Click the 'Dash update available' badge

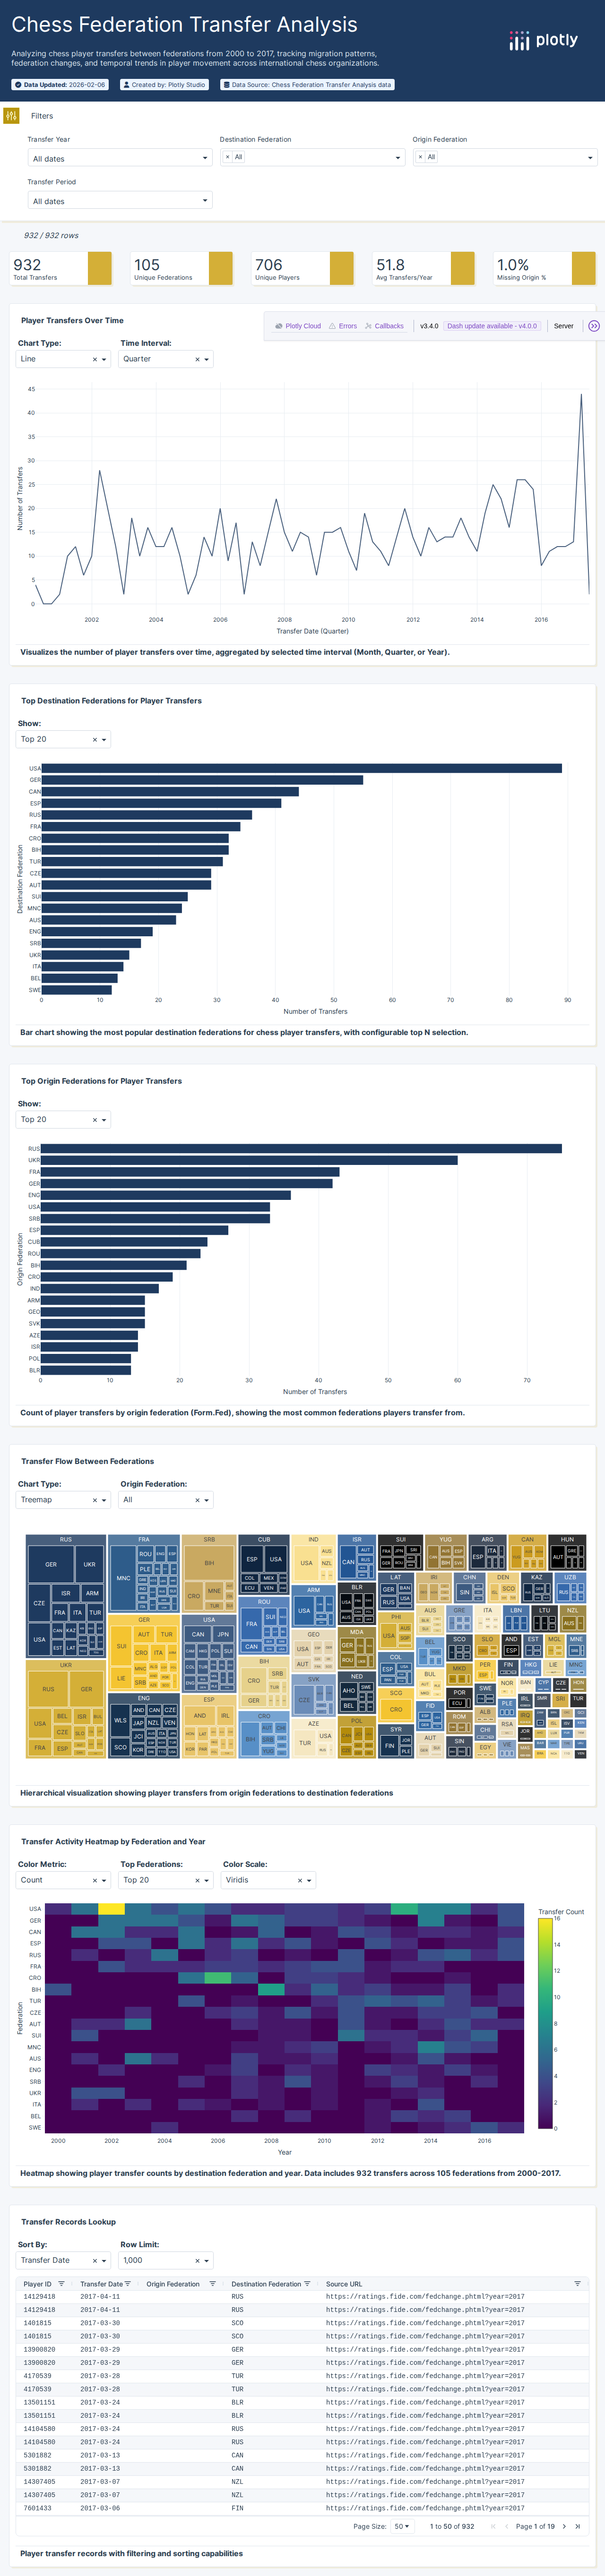pos(492,326)
